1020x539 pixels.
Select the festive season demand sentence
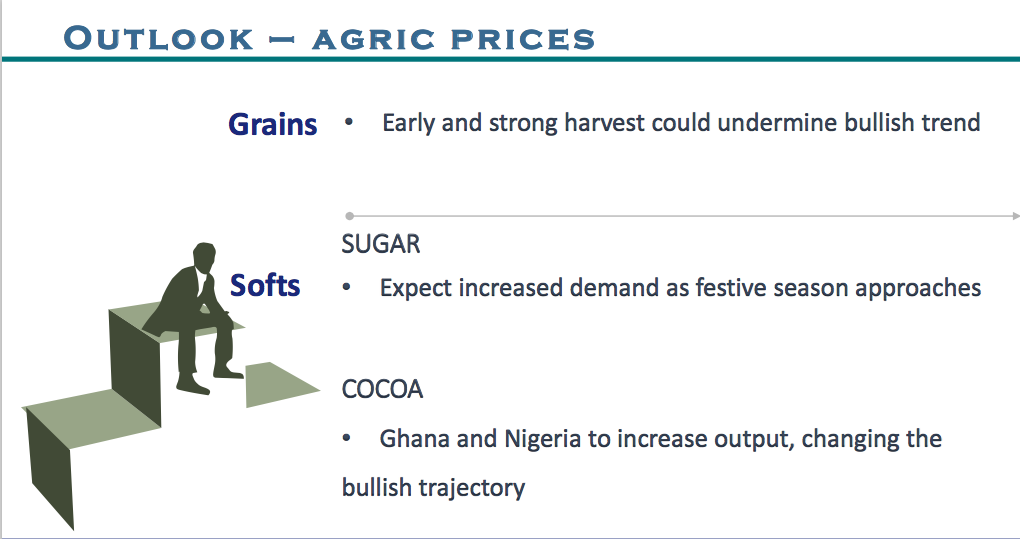pos(680,288)
